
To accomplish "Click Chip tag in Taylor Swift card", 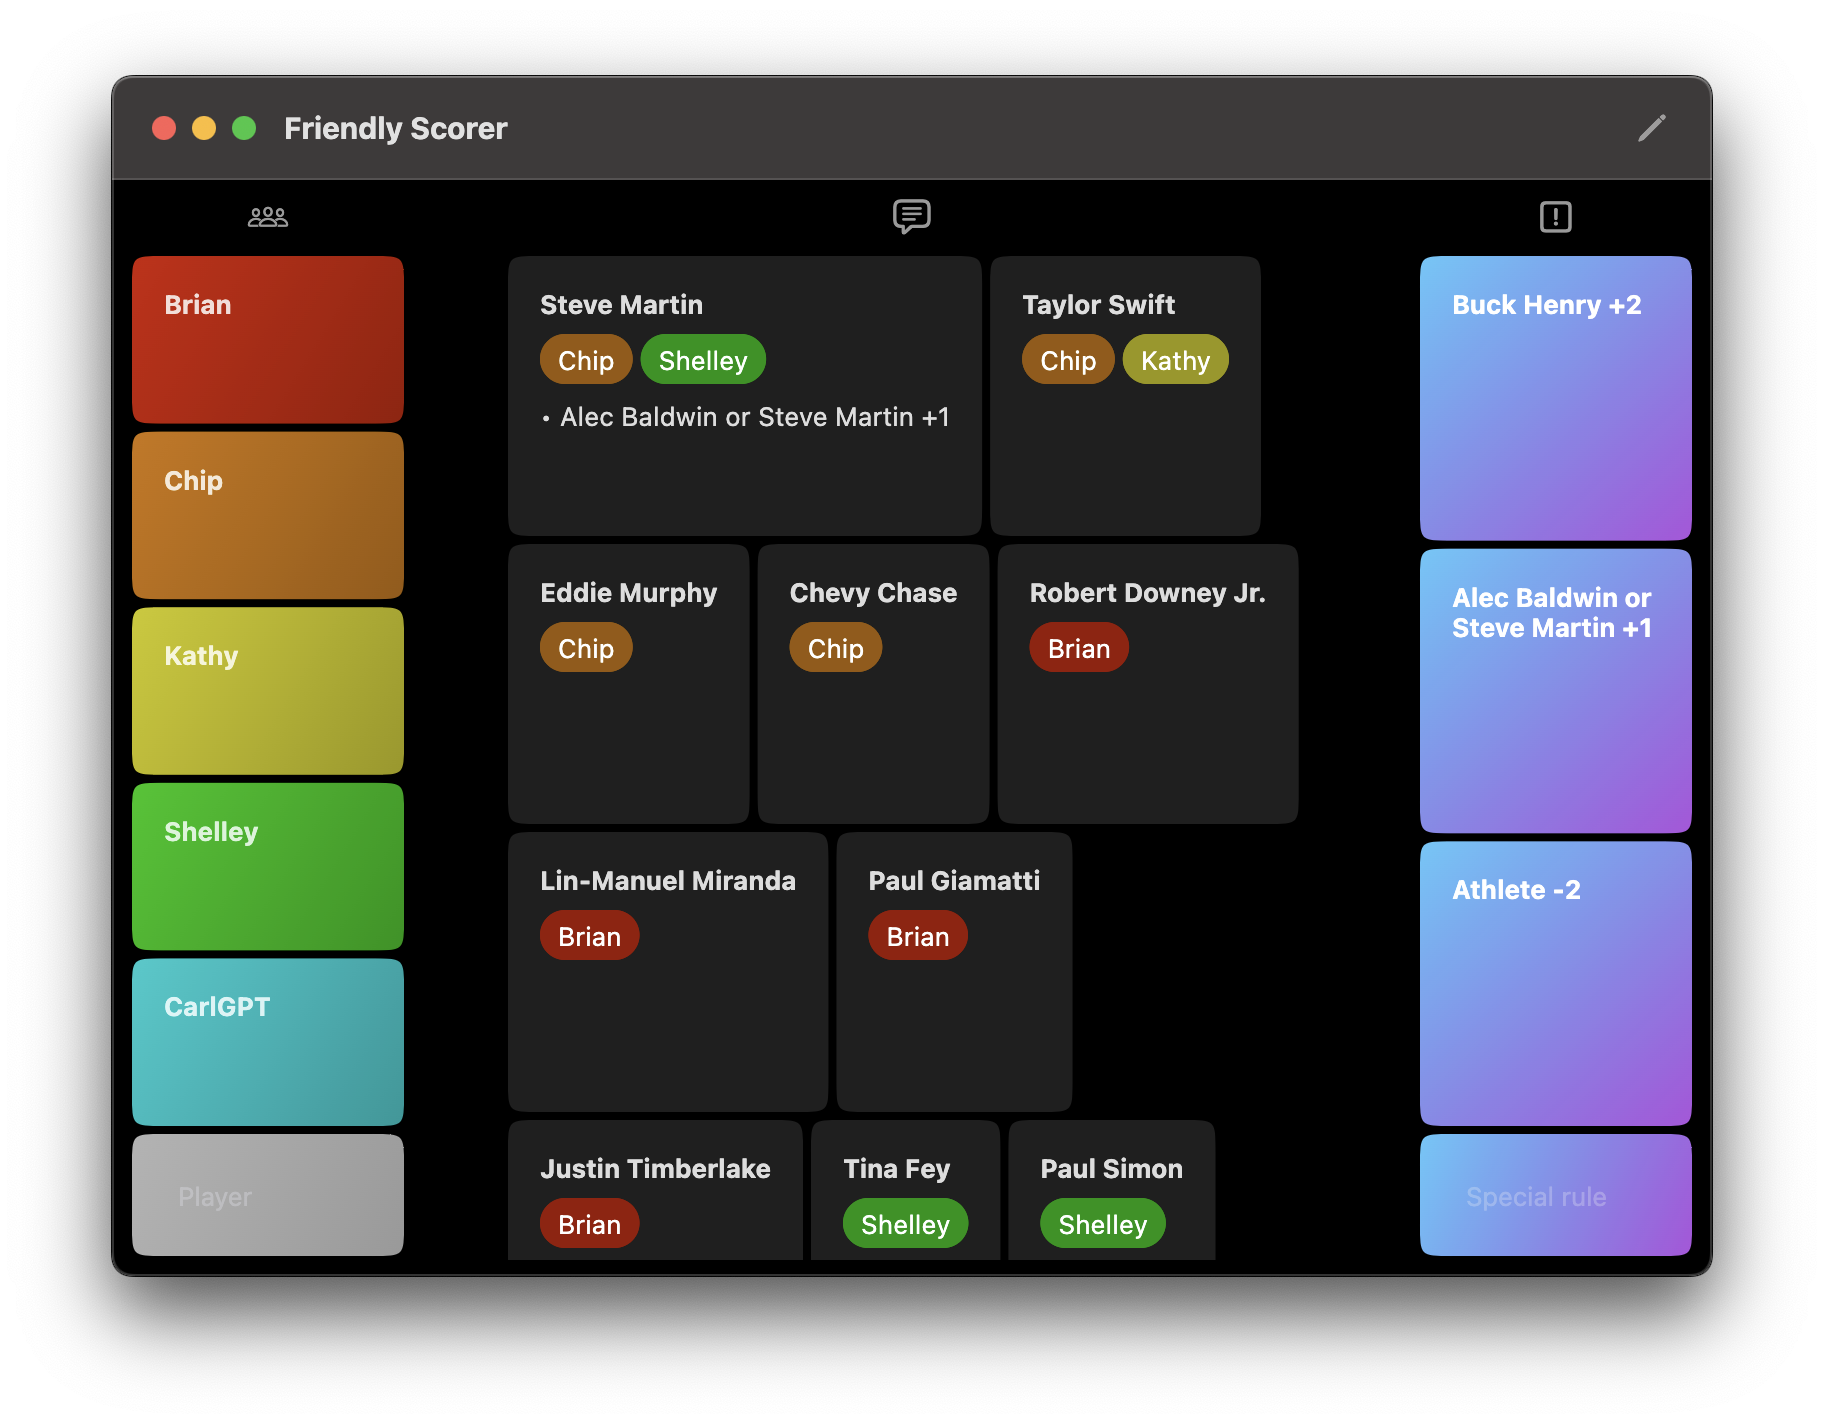I will point(1068,360).
